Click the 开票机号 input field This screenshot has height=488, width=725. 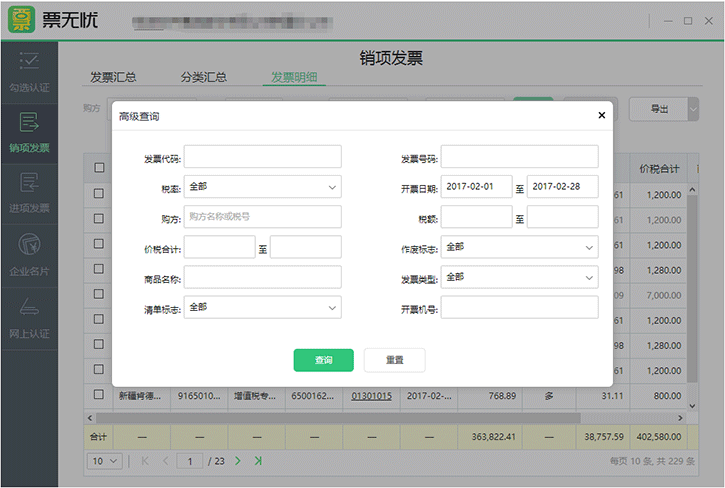pos(519,307)
